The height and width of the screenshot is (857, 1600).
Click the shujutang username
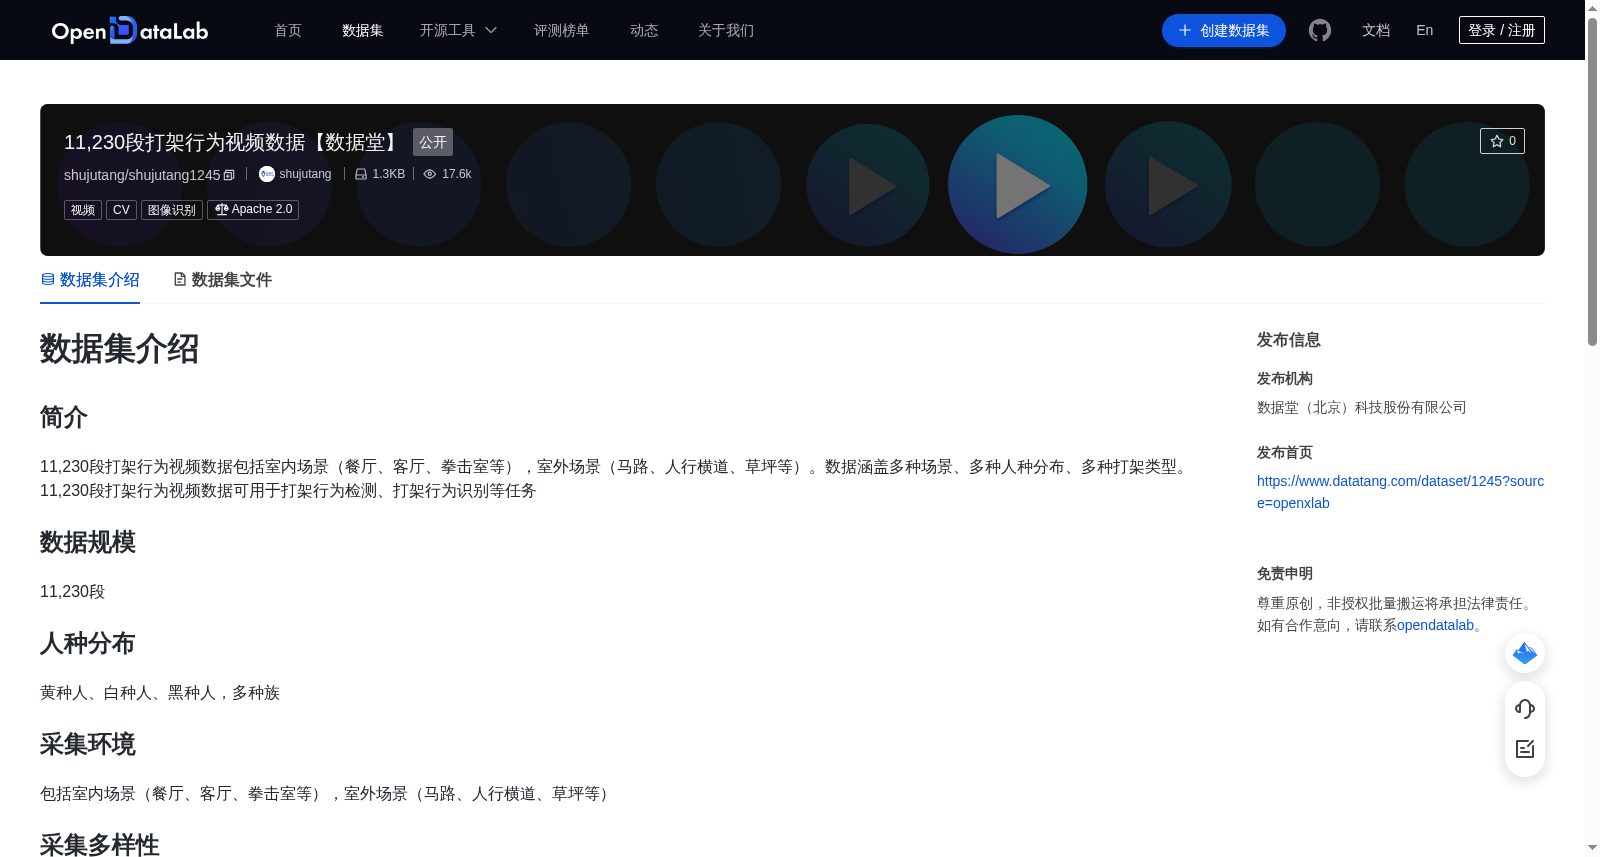point(305,174)
